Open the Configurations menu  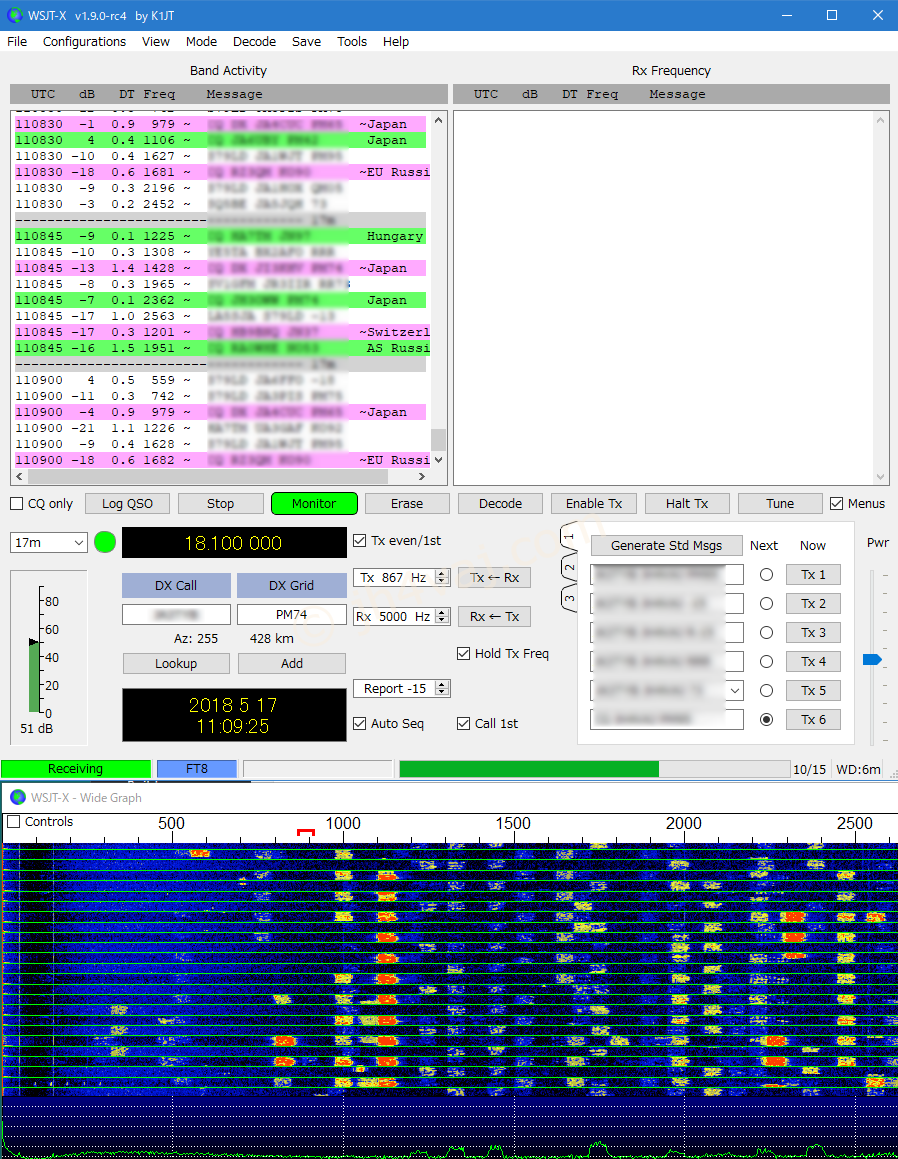(x=84, y=41)
